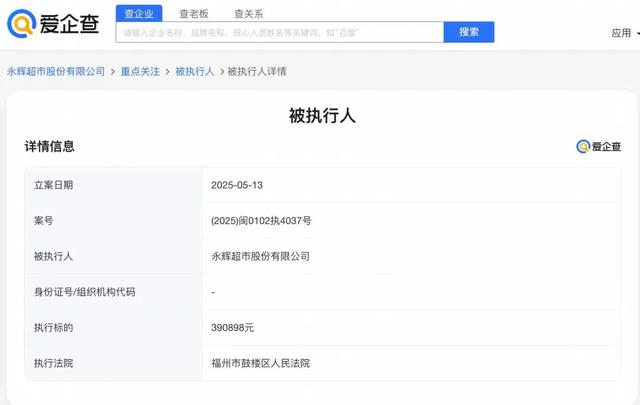Click the blue 搜索 button
The width and height of the screenshot is (640, 405).
coord(469,32)
